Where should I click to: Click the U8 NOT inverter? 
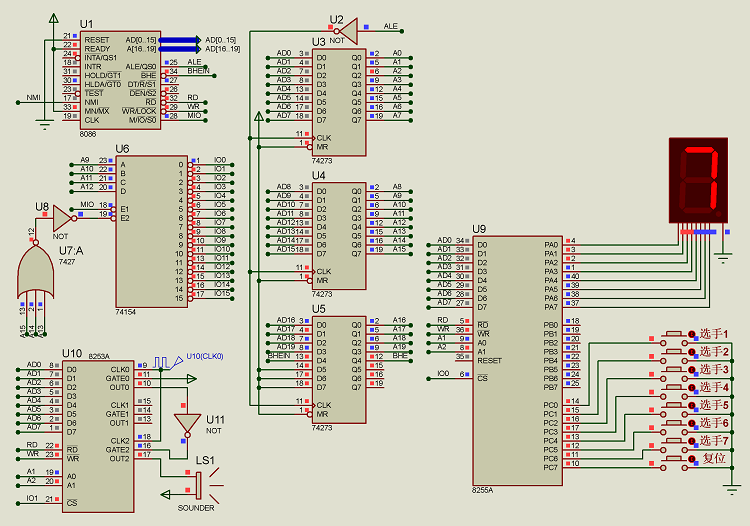pyautogui.click(x=64, y=218)
